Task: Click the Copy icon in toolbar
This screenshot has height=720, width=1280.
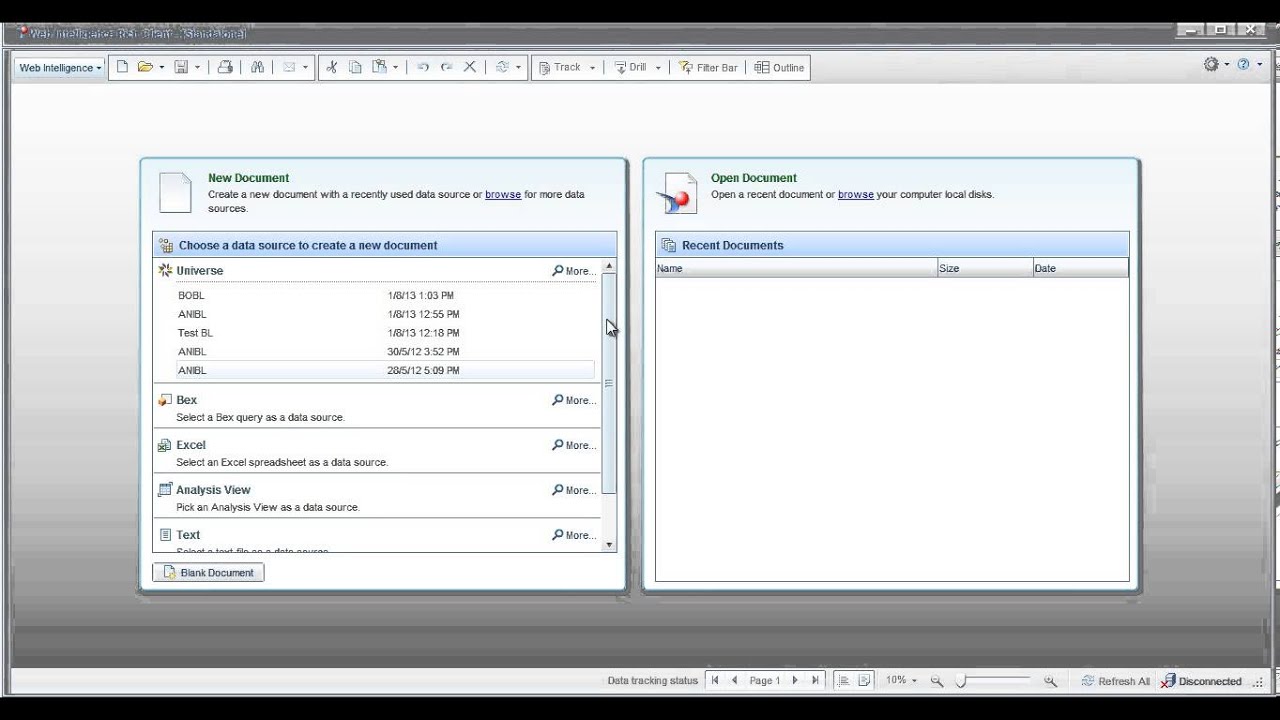Action: (355, 67)
